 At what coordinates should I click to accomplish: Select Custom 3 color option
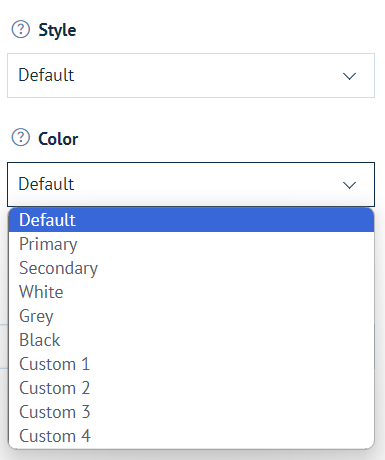tap(191, 412)
